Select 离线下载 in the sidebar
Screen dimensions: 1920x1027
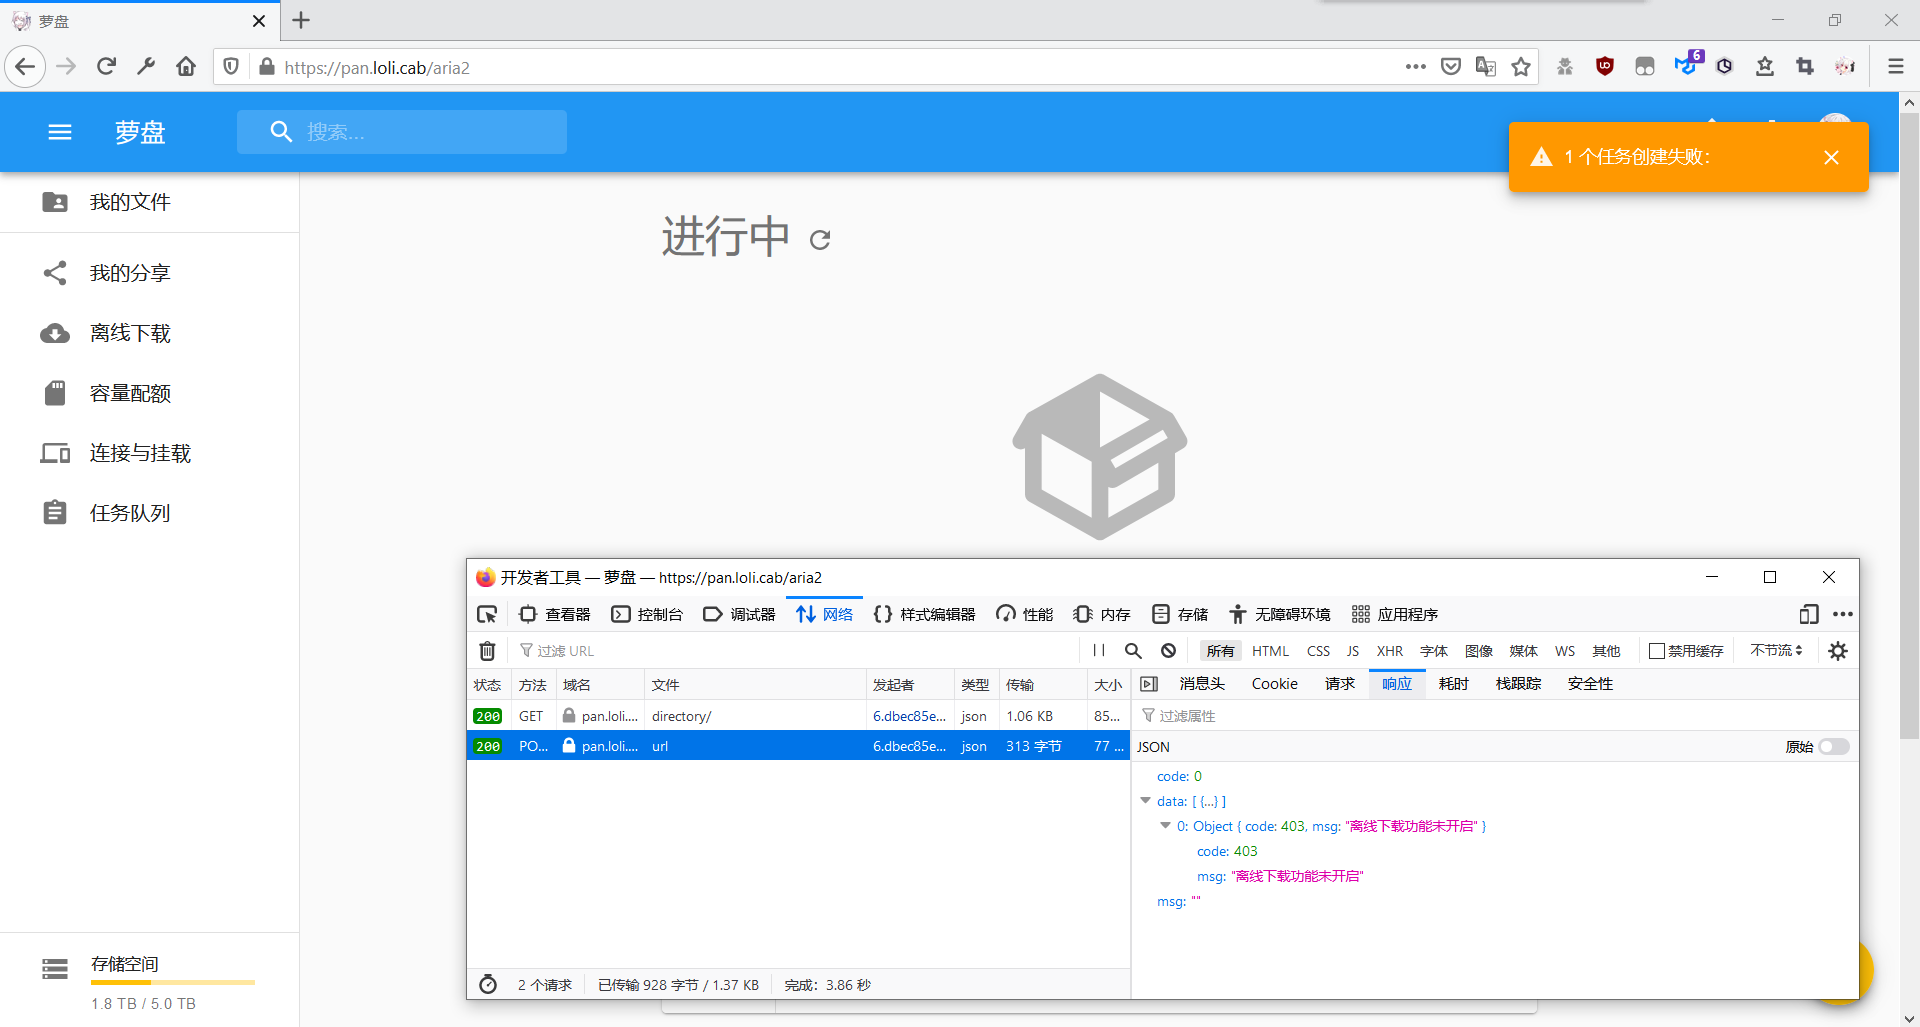150,333
